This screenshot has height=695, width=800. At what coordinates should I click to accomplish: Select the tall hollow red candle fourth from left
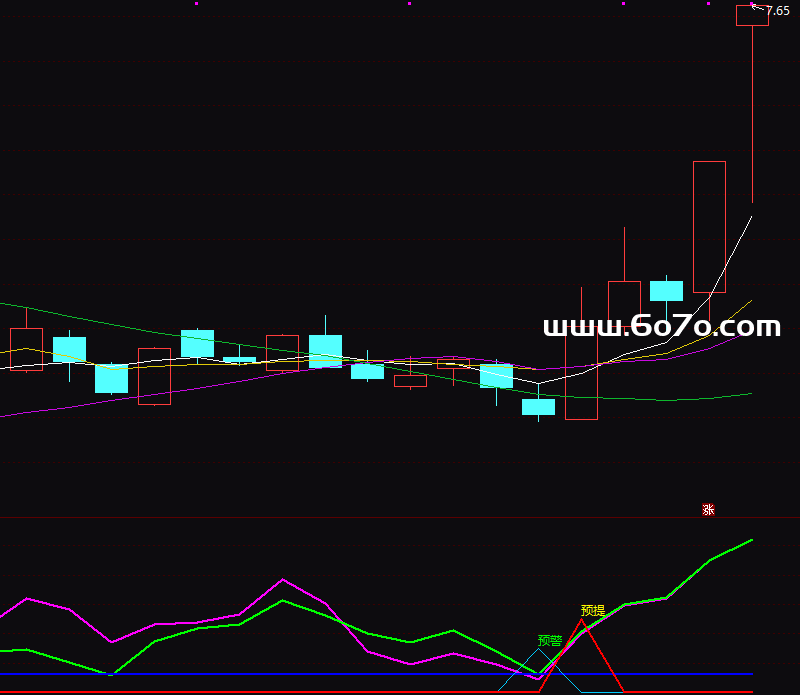click(154, 376)
